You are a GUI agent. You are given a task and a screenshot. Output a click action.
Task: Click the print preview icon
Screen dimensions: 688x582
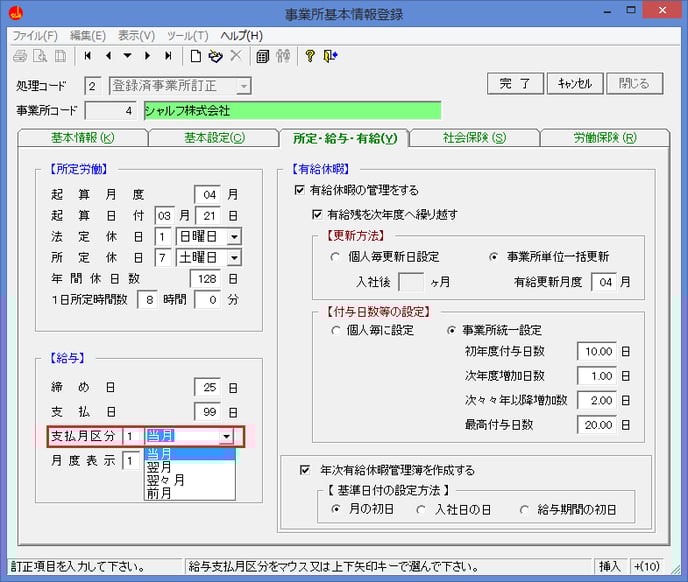(40, 56)
